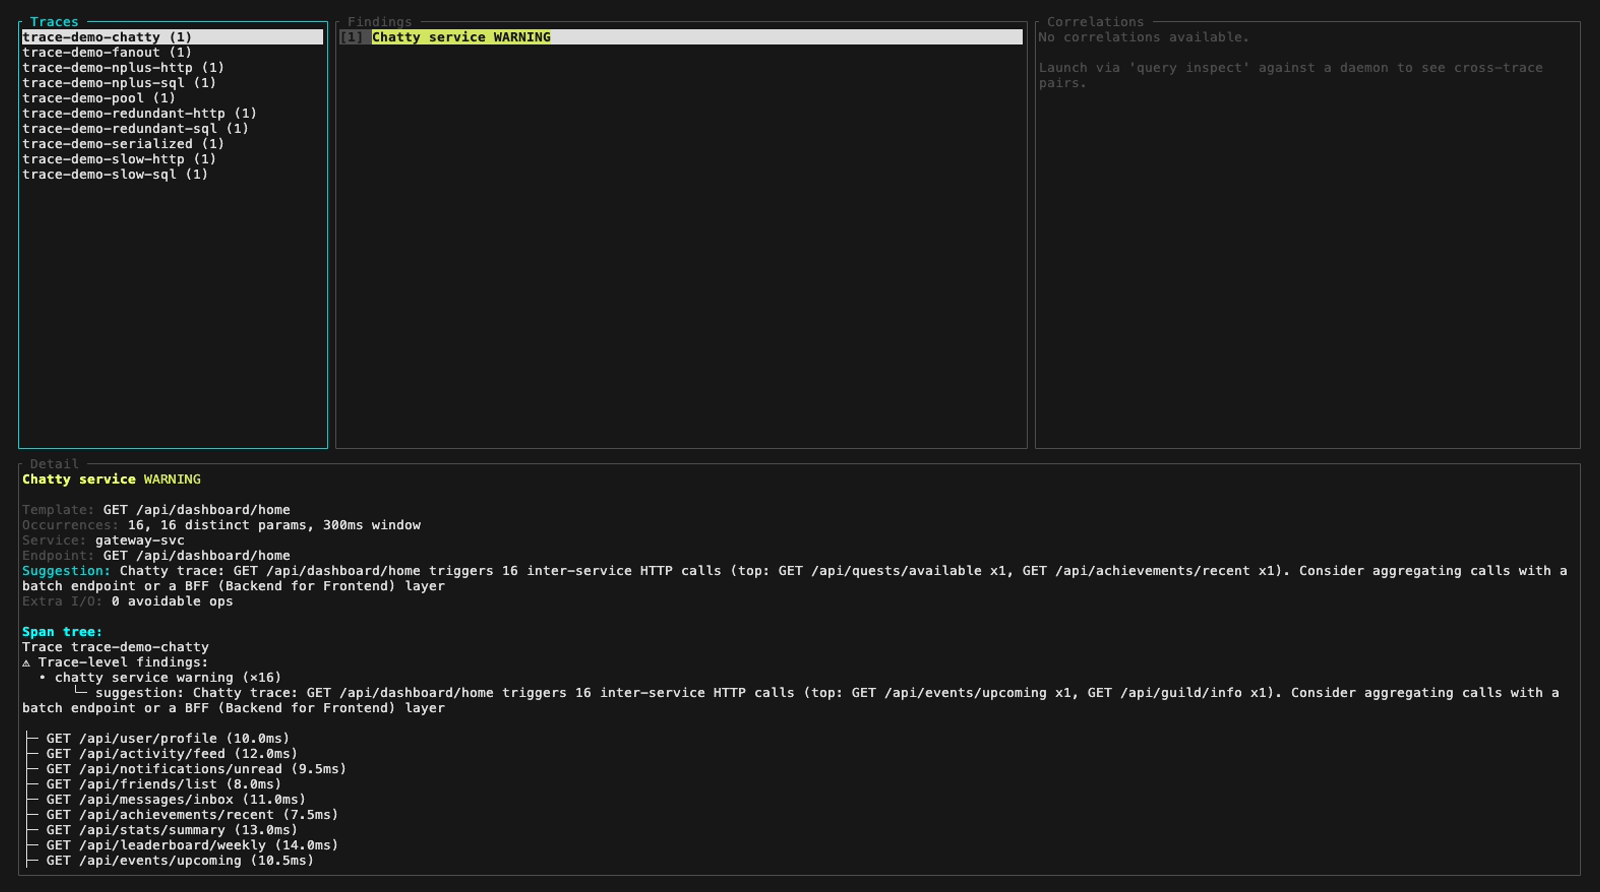1600x892 pixels.
Task: Select trace-demo-nplus-sql in Traces list
Action: coord(119,83)
